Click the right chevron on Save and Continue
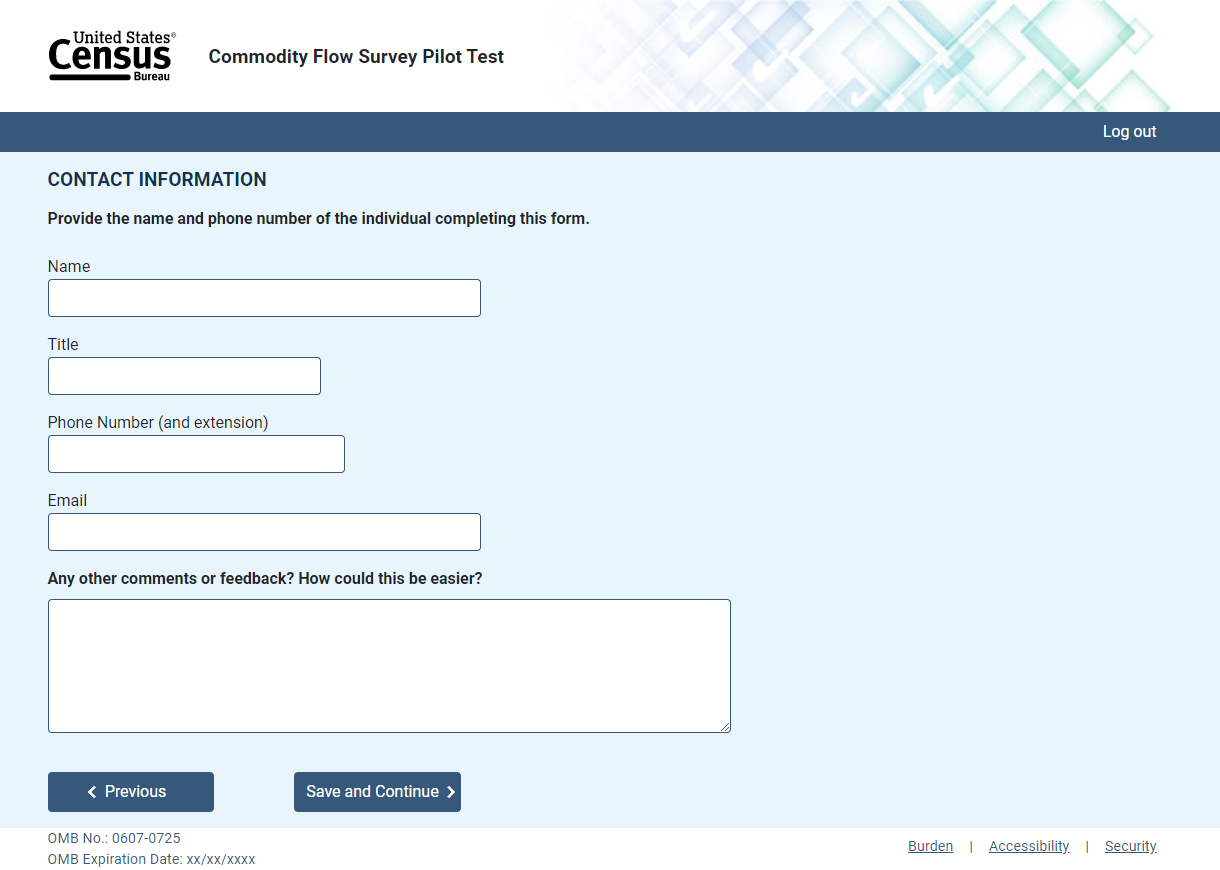The height and width of the screenshot is (870, 1220). click(x=451, y=792)
